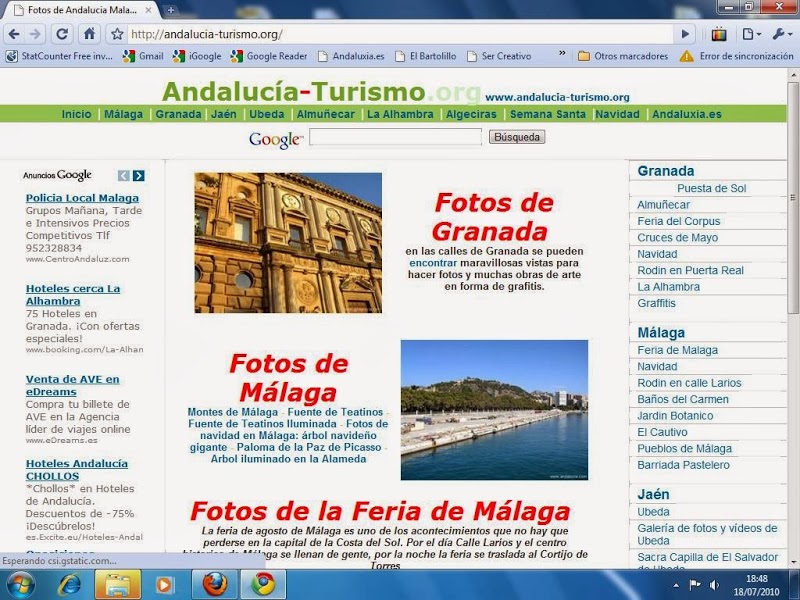Screen dimensions: 800x600
Task: Select Inicio in the green nav bar
Action: pyautogui.click(x=77, y=114)
